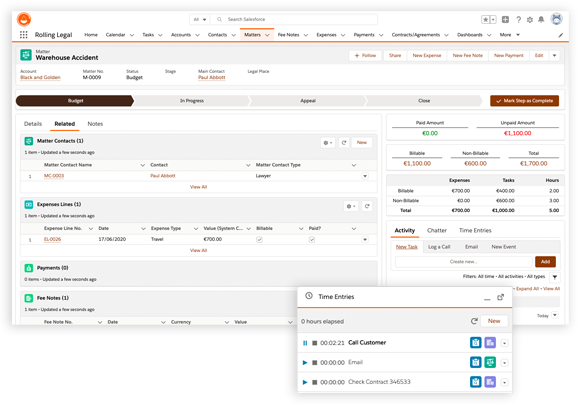This screenshot has height=408, width=581.
Task: Open the global actions plus icon
Action: [505, 20]
